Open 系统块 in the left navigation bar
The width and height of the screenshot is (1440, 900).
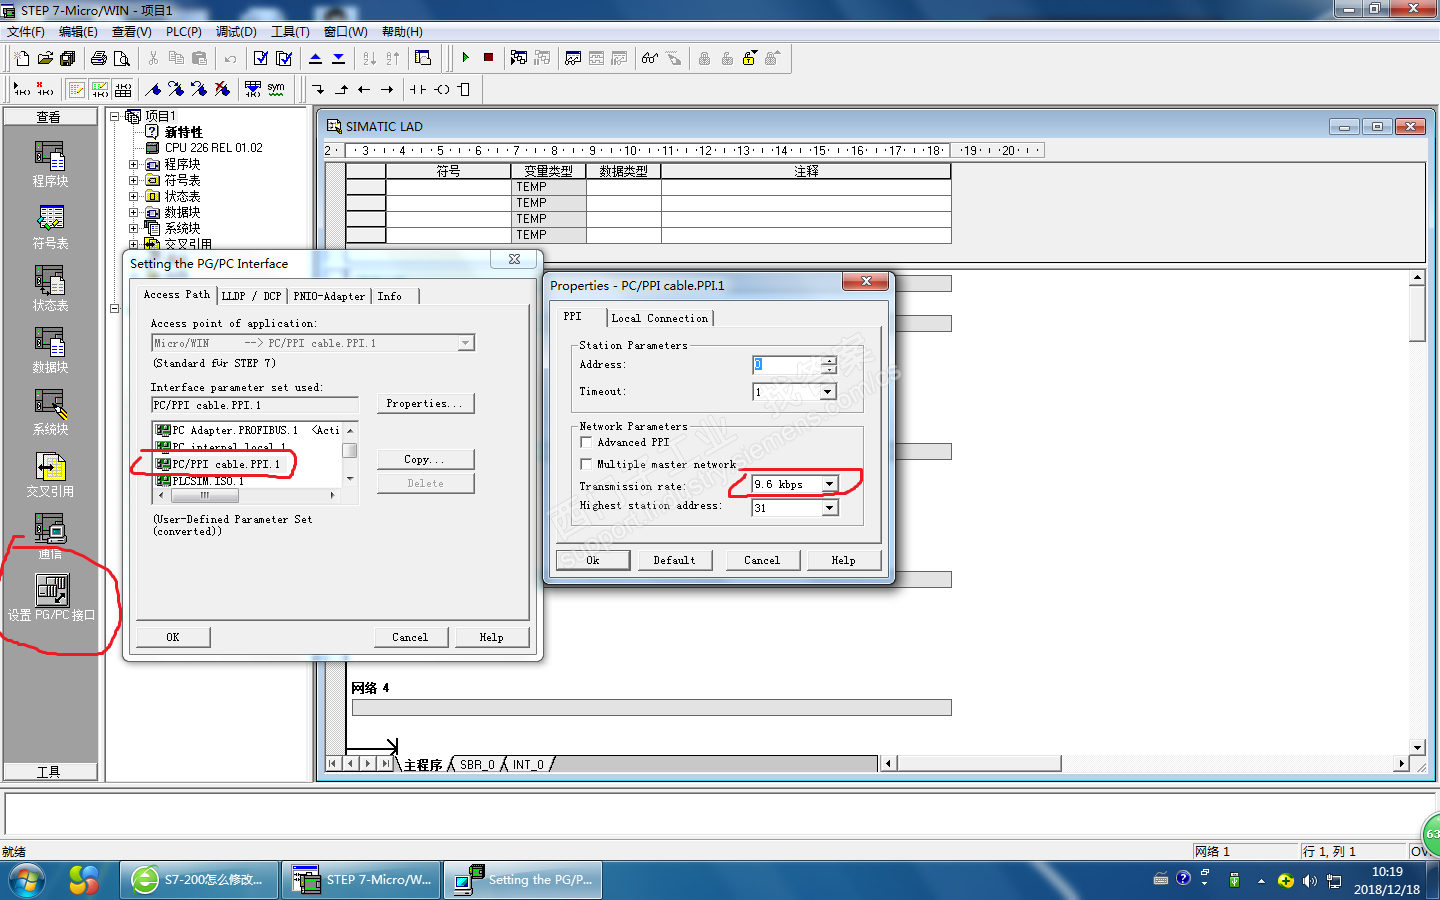click(x=50, y=412)
